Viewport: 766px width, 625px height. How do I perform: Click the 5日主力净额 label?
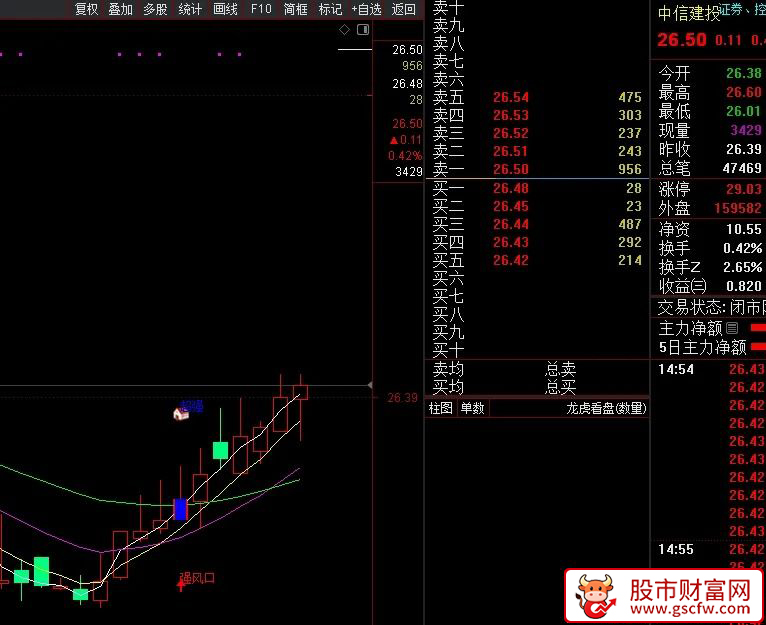click(702, 347)
